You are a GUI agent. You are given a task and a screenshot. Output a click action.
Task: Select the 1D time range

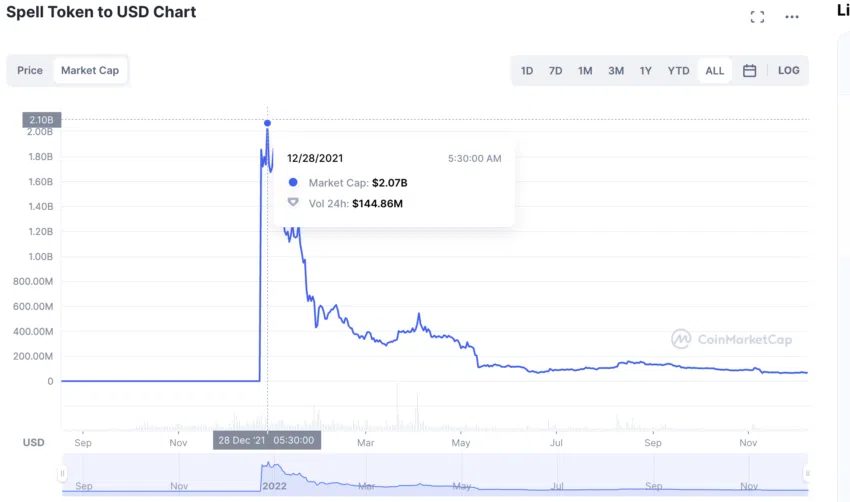tap(527, 70)
